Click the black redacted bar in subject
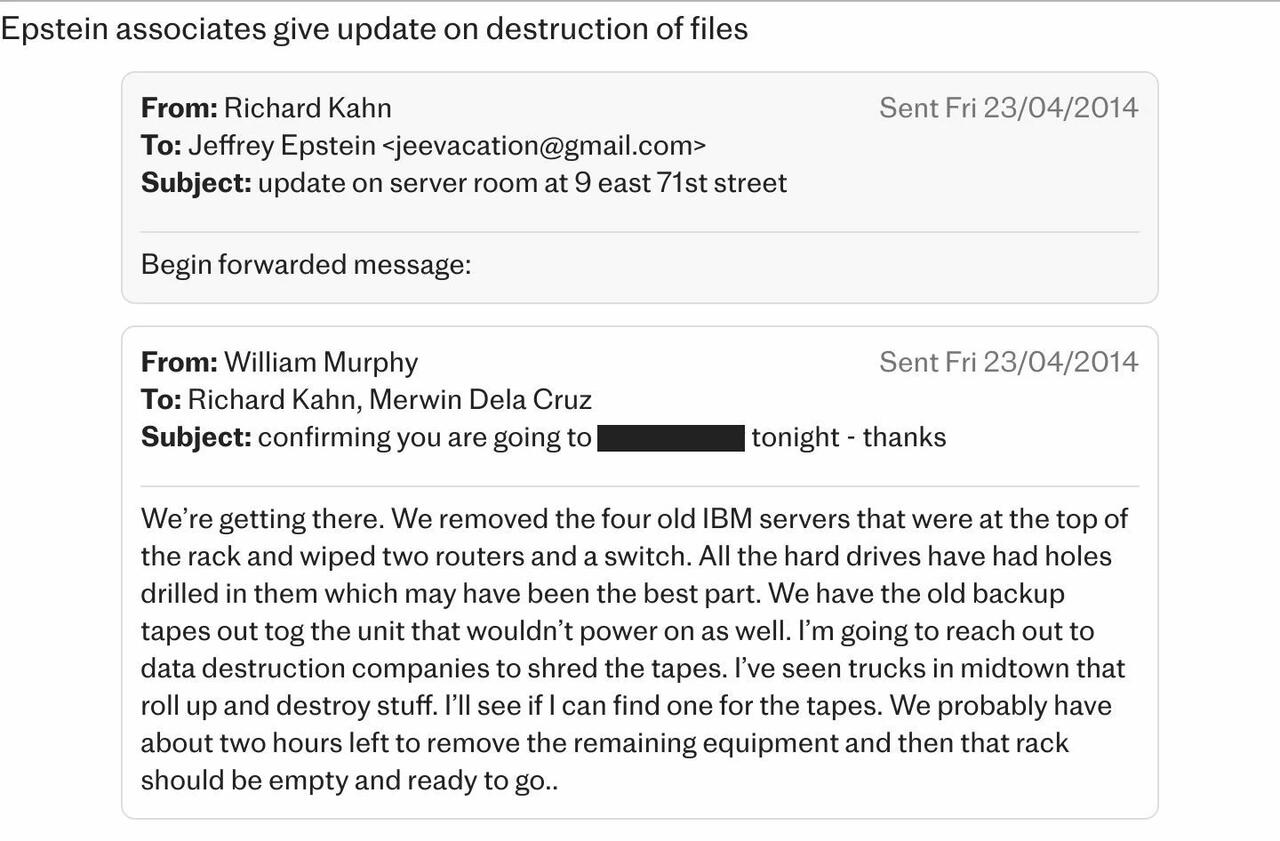This screenshot has width=1280, height=841. 671,438
